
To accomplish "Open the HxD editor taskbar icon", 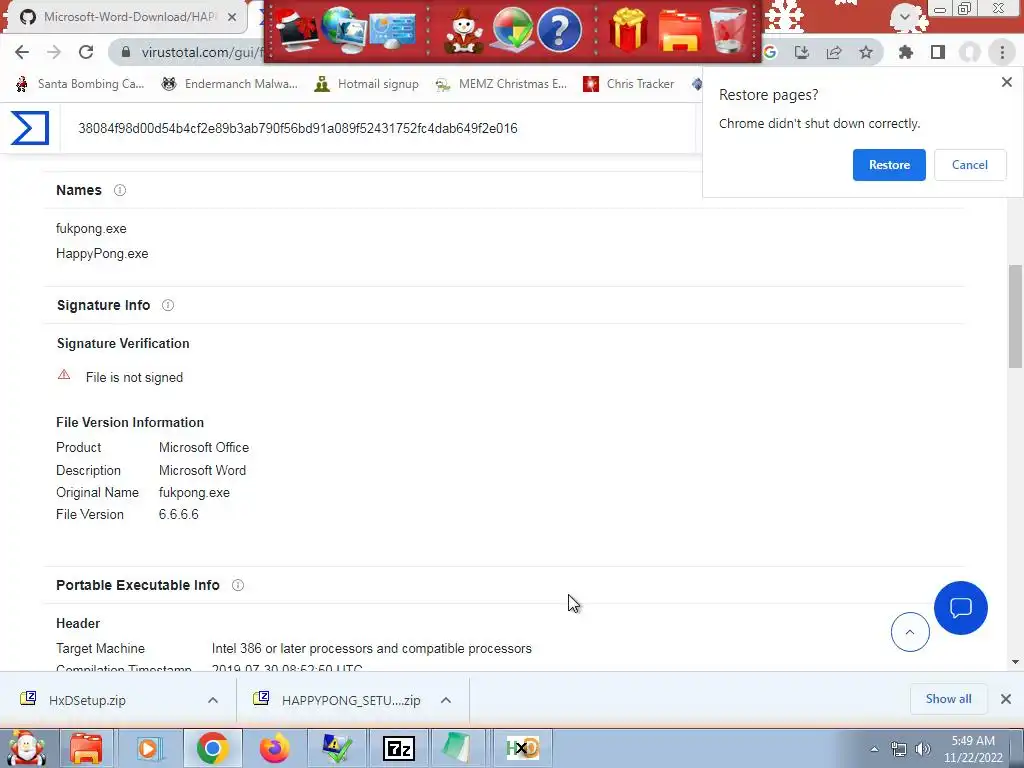I will (522, 748).
